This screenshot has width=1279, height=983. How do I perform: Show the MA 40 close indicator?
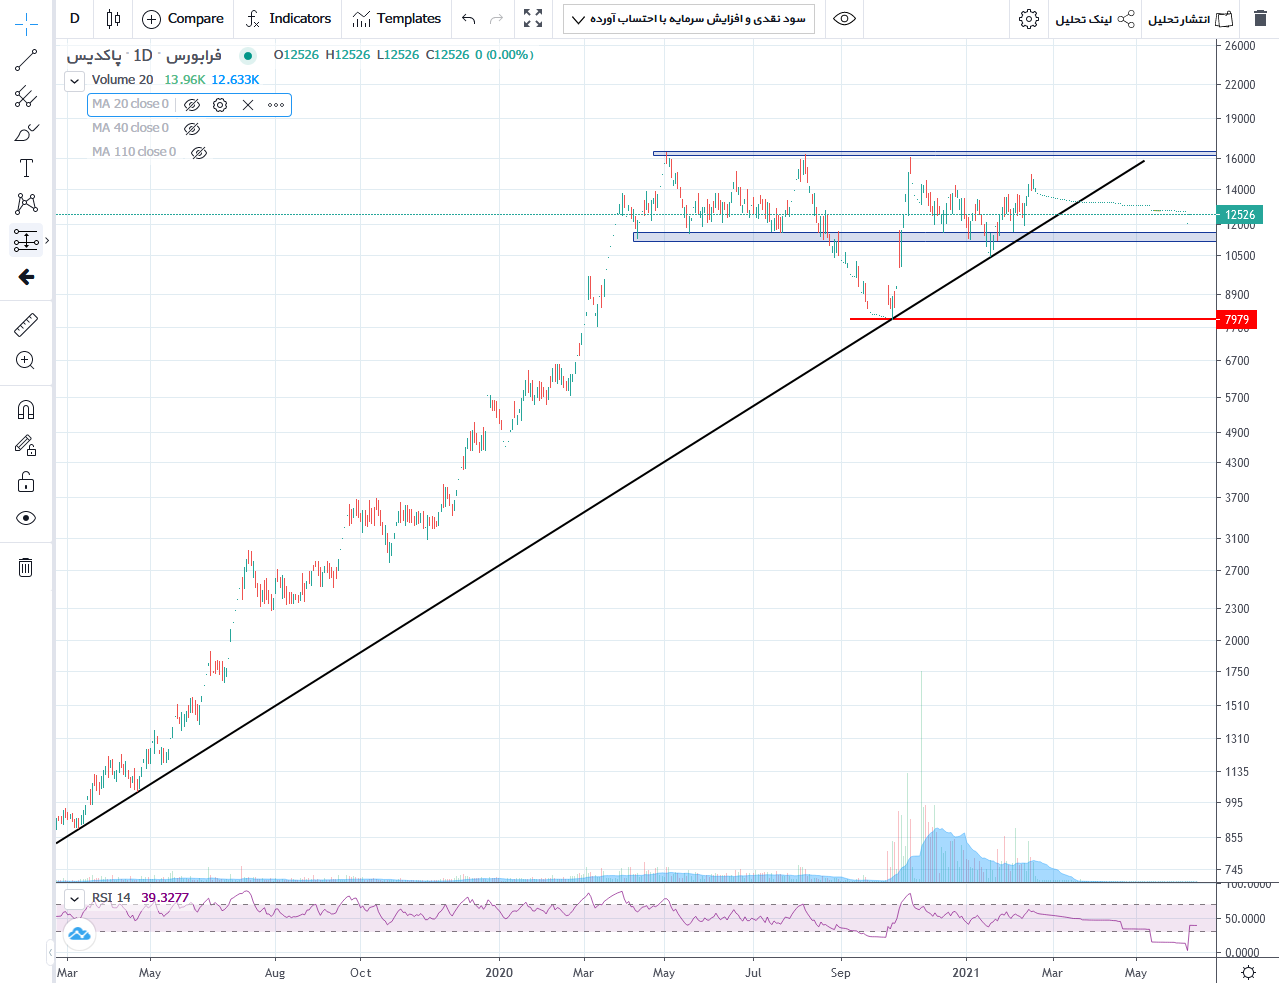(x=192, y=129)
